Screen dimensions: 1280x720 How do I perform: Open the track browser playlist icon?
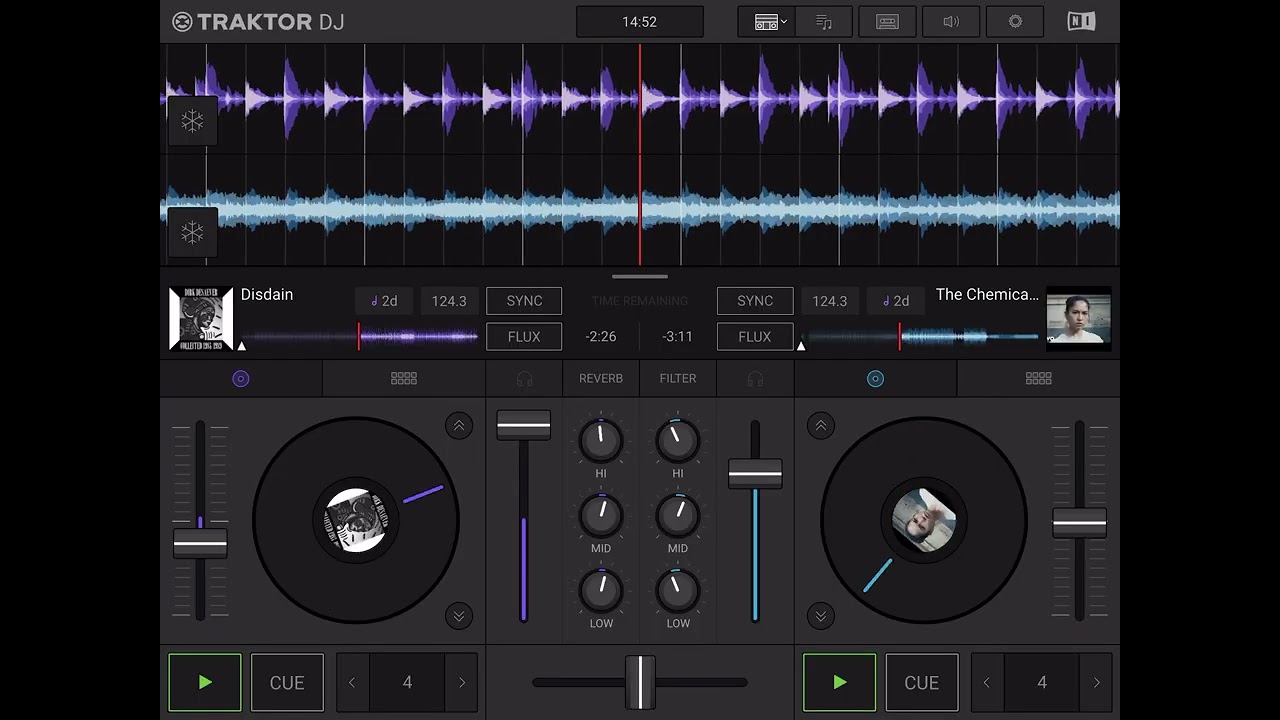[x=824, y=22]
